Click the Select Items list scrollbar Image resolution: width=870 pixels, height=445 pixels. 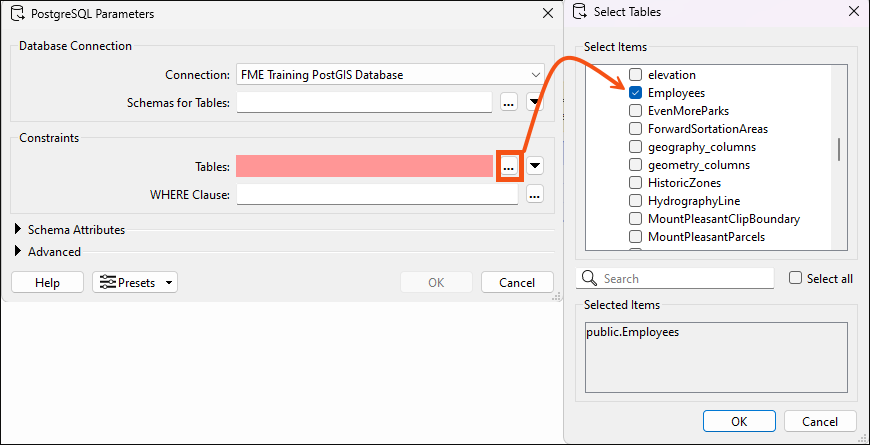839,150
